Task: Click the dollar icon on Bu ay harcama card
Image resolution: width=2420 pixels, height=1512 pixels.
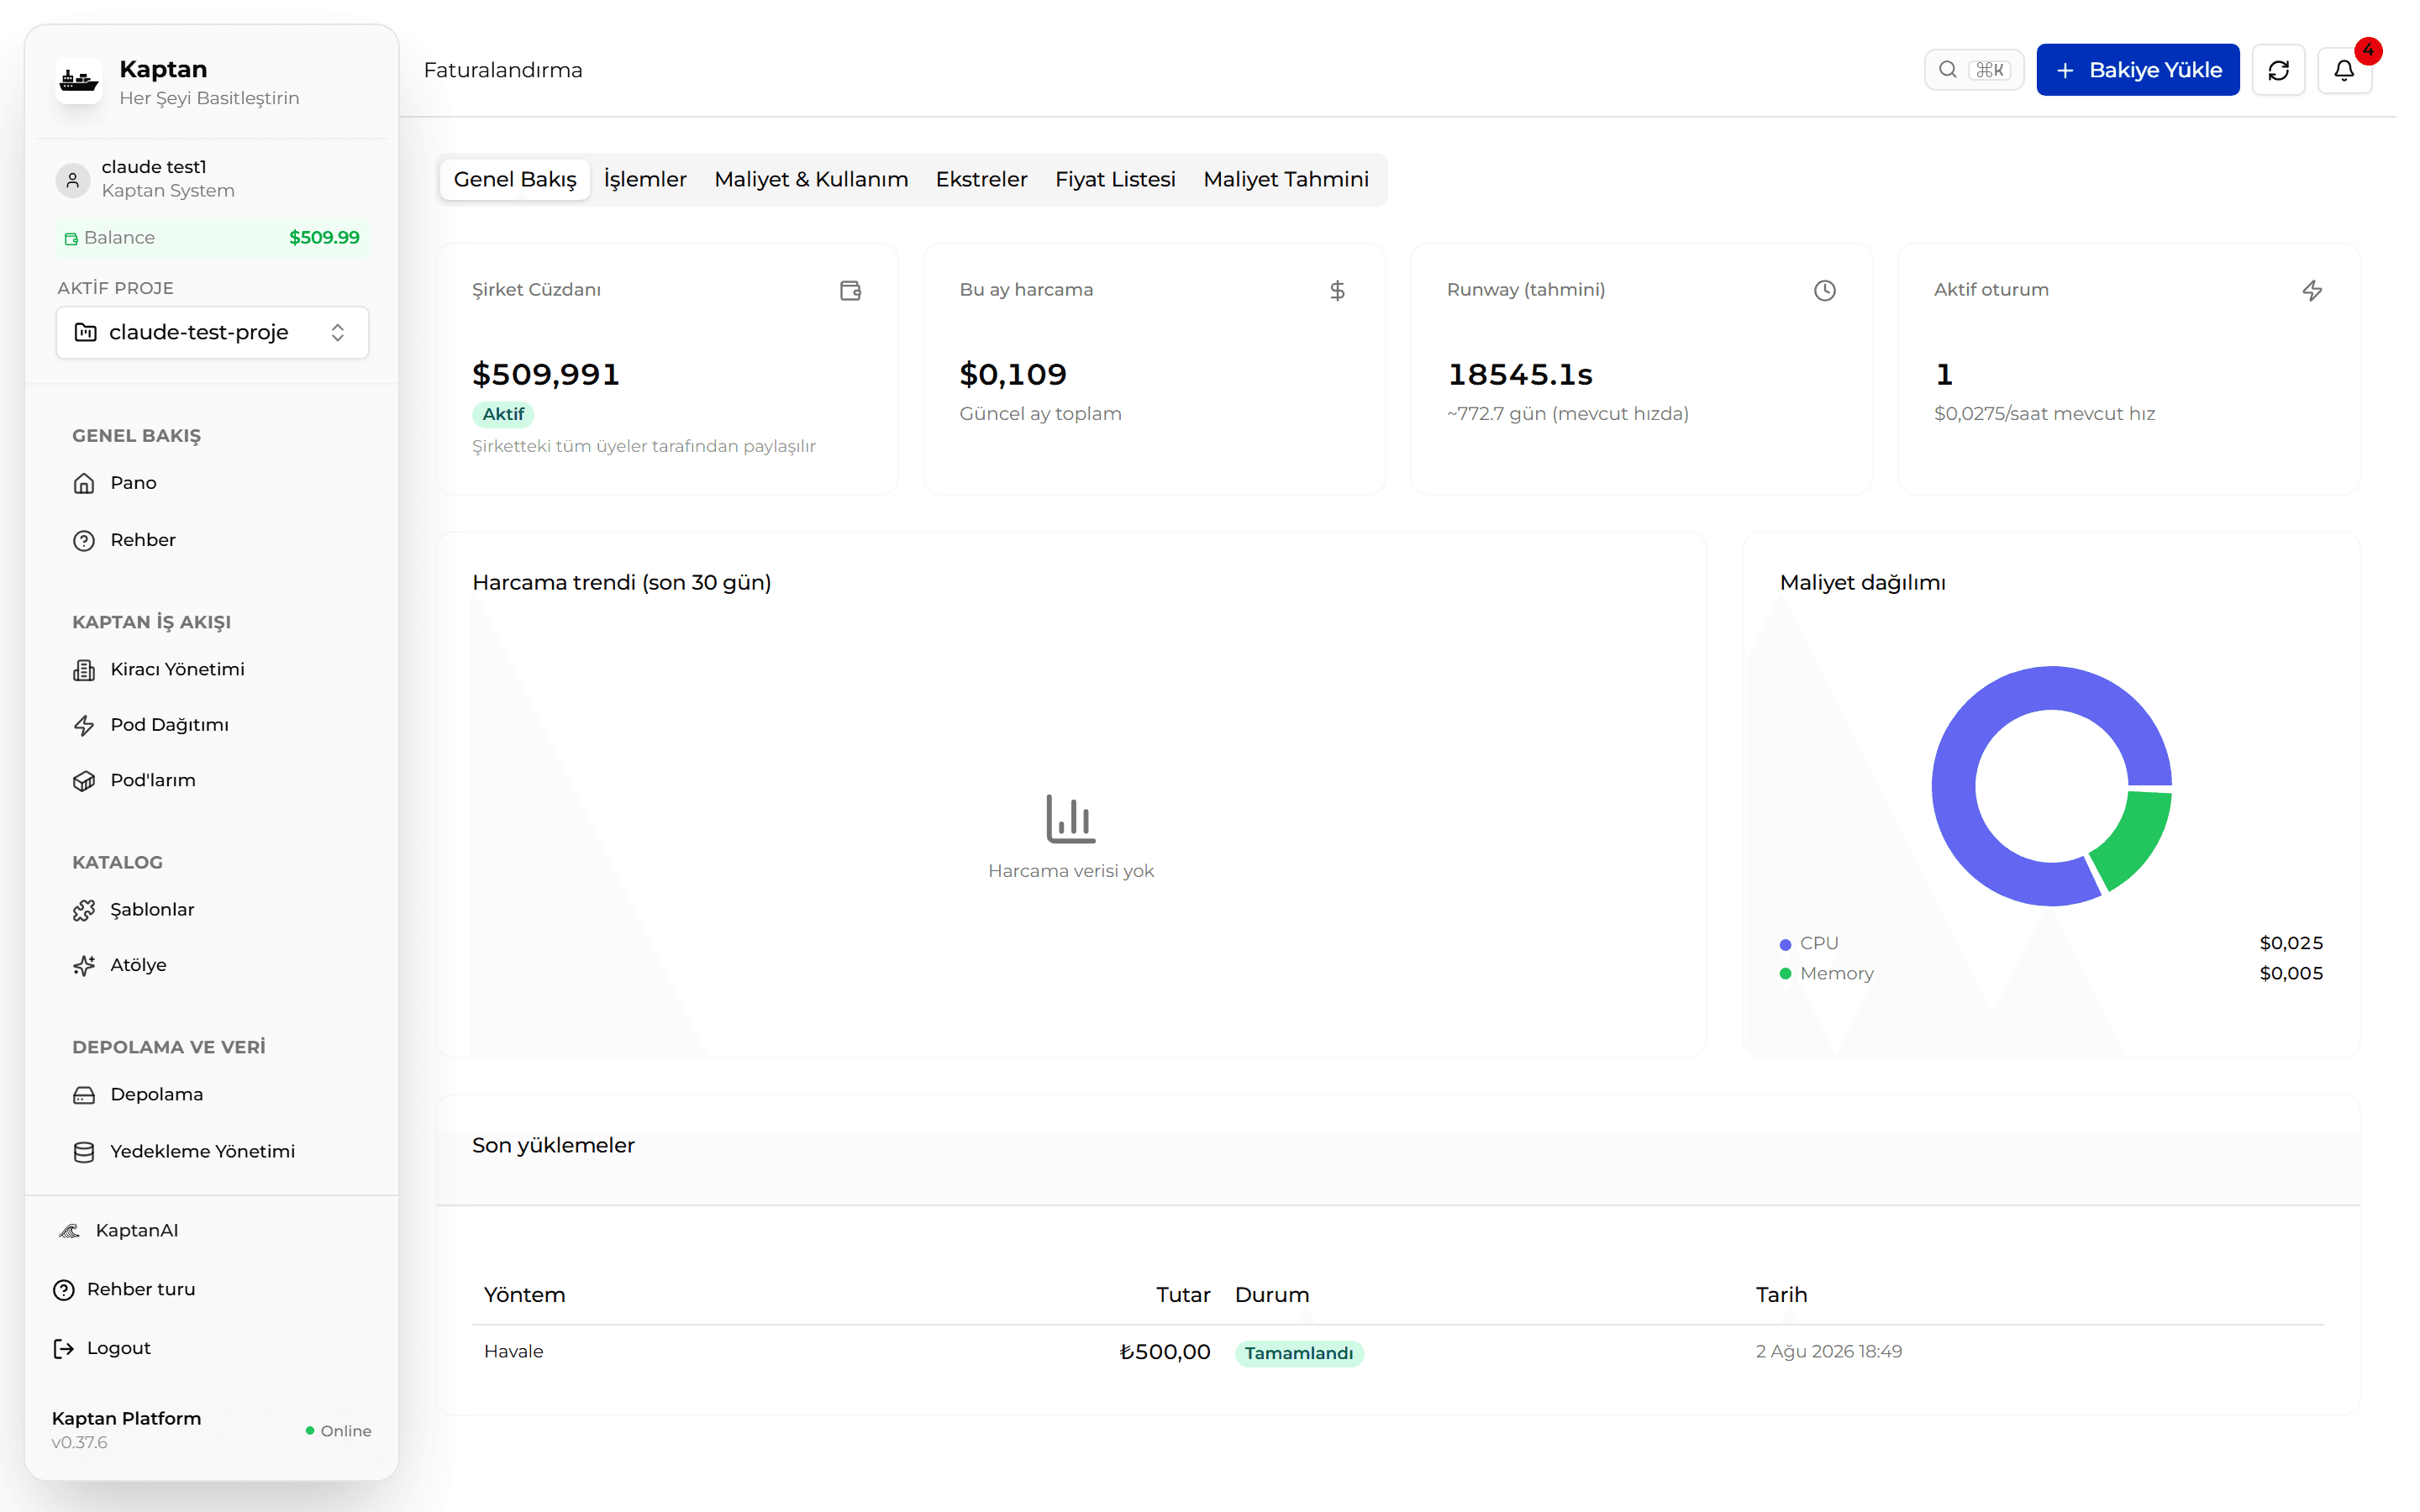Action: pos(1337,290)
